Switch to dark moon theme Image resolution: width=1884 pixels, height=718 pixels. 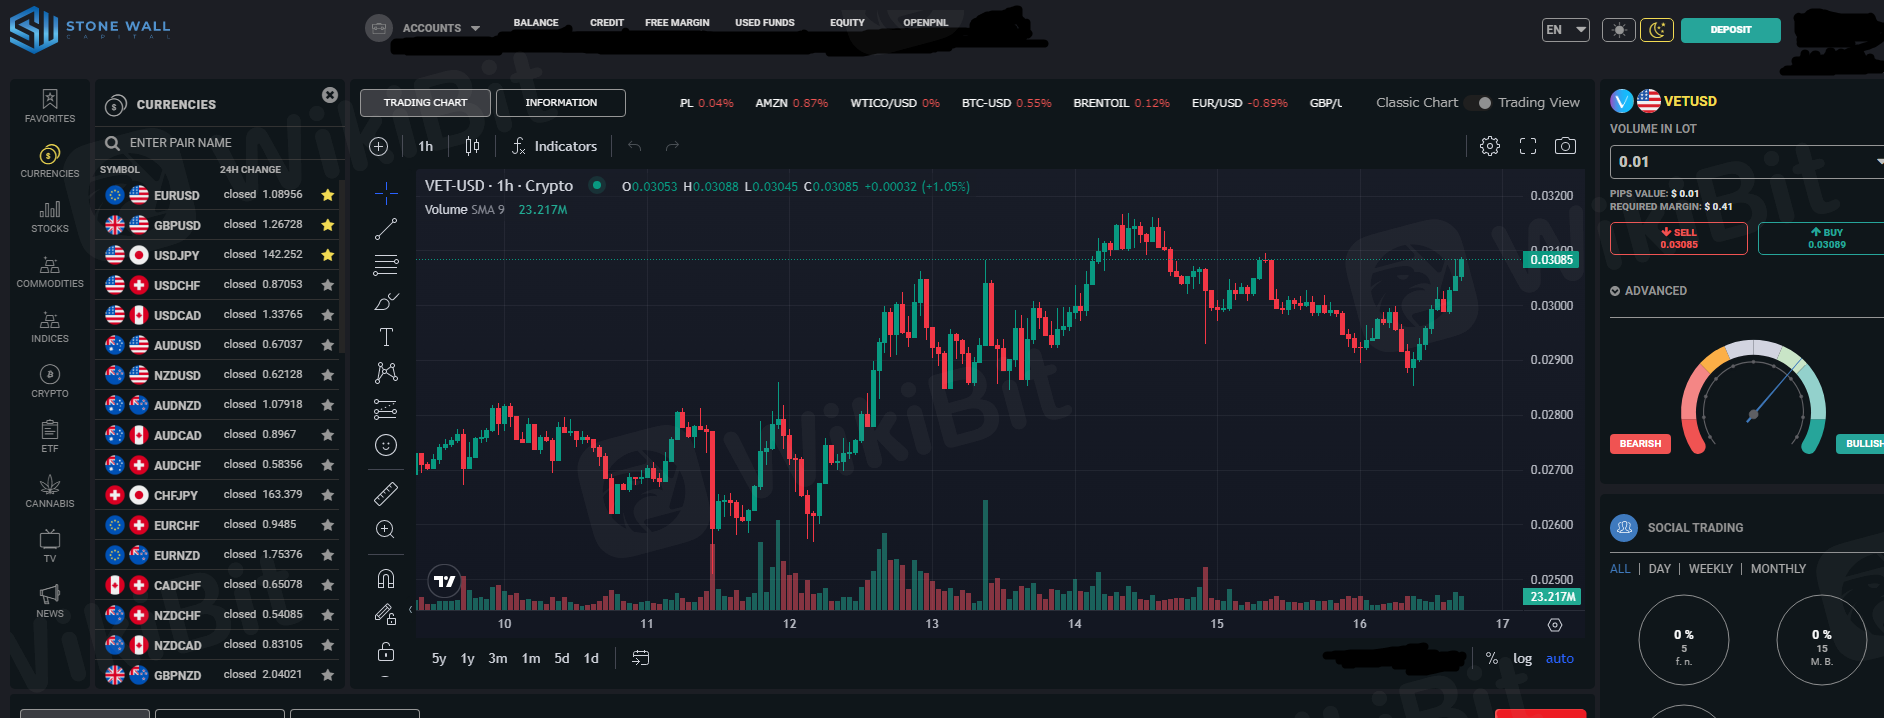pyautogui.click(x=1657, y=30)
